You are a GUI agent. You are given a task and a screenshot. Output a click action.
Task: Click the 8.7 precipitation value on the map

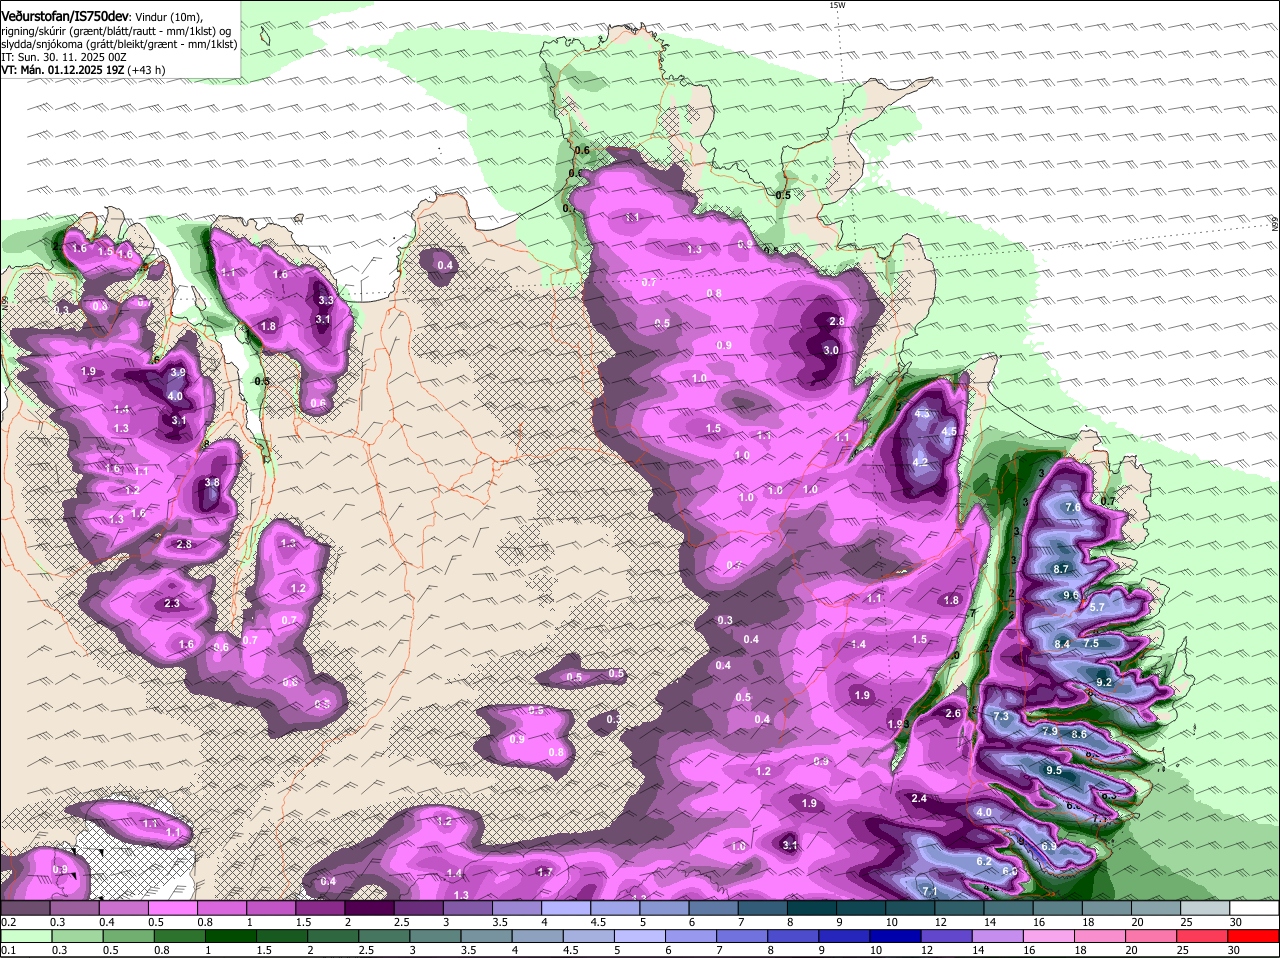tap(1062, 568)
